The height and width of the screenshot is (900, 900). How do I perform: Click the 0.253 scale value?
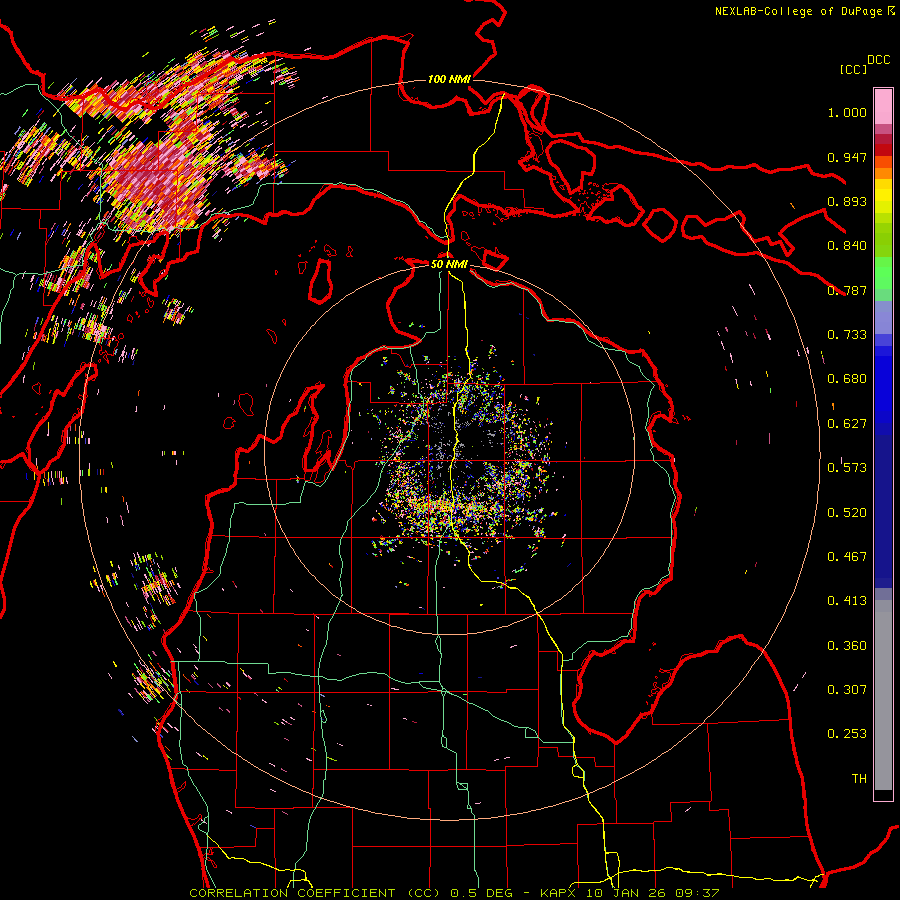pos(847,734)
